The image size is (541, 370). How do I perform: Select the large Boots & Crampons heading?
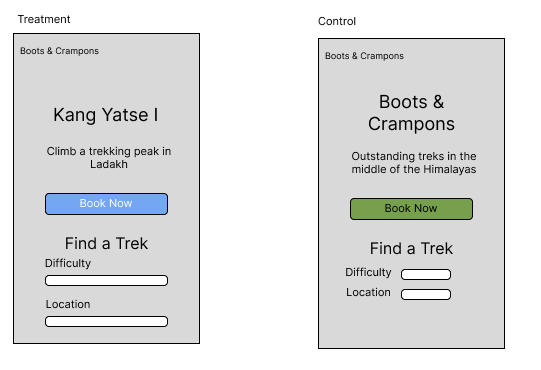(411, 113)
